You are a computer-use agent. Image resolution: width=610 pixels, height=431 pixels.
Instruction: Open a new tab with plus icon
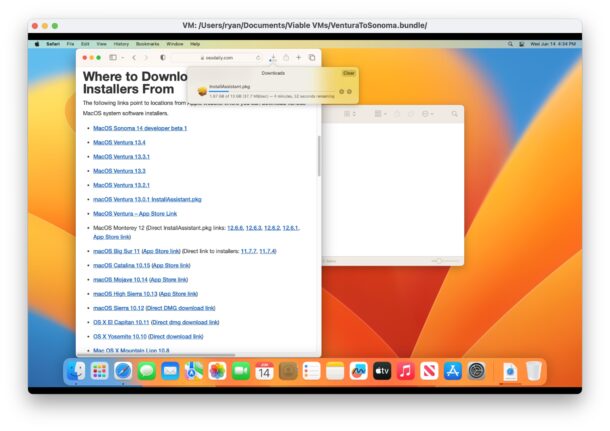(x=299, y=57)
